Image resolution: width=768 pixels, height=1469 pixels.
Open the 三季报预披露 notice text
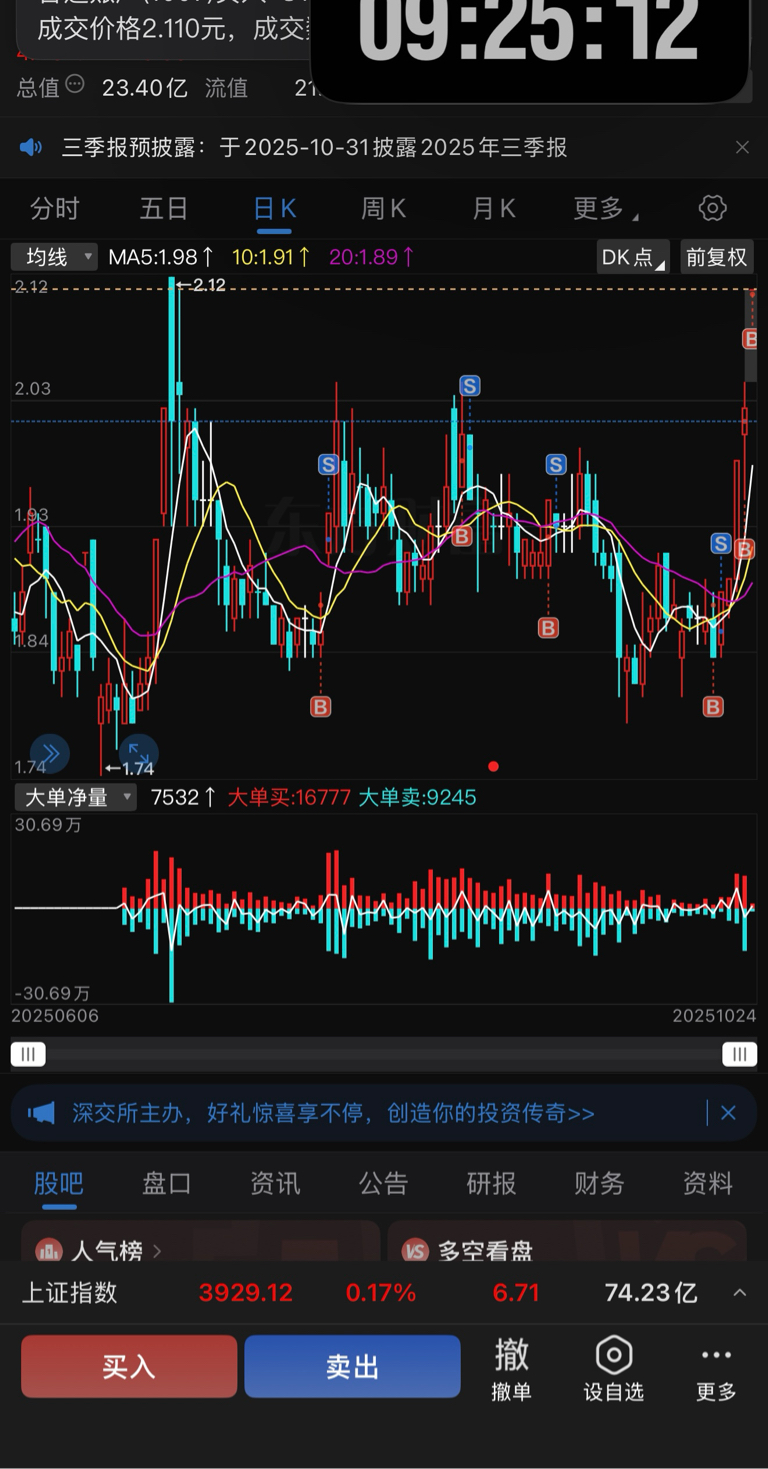click(314, 148)
